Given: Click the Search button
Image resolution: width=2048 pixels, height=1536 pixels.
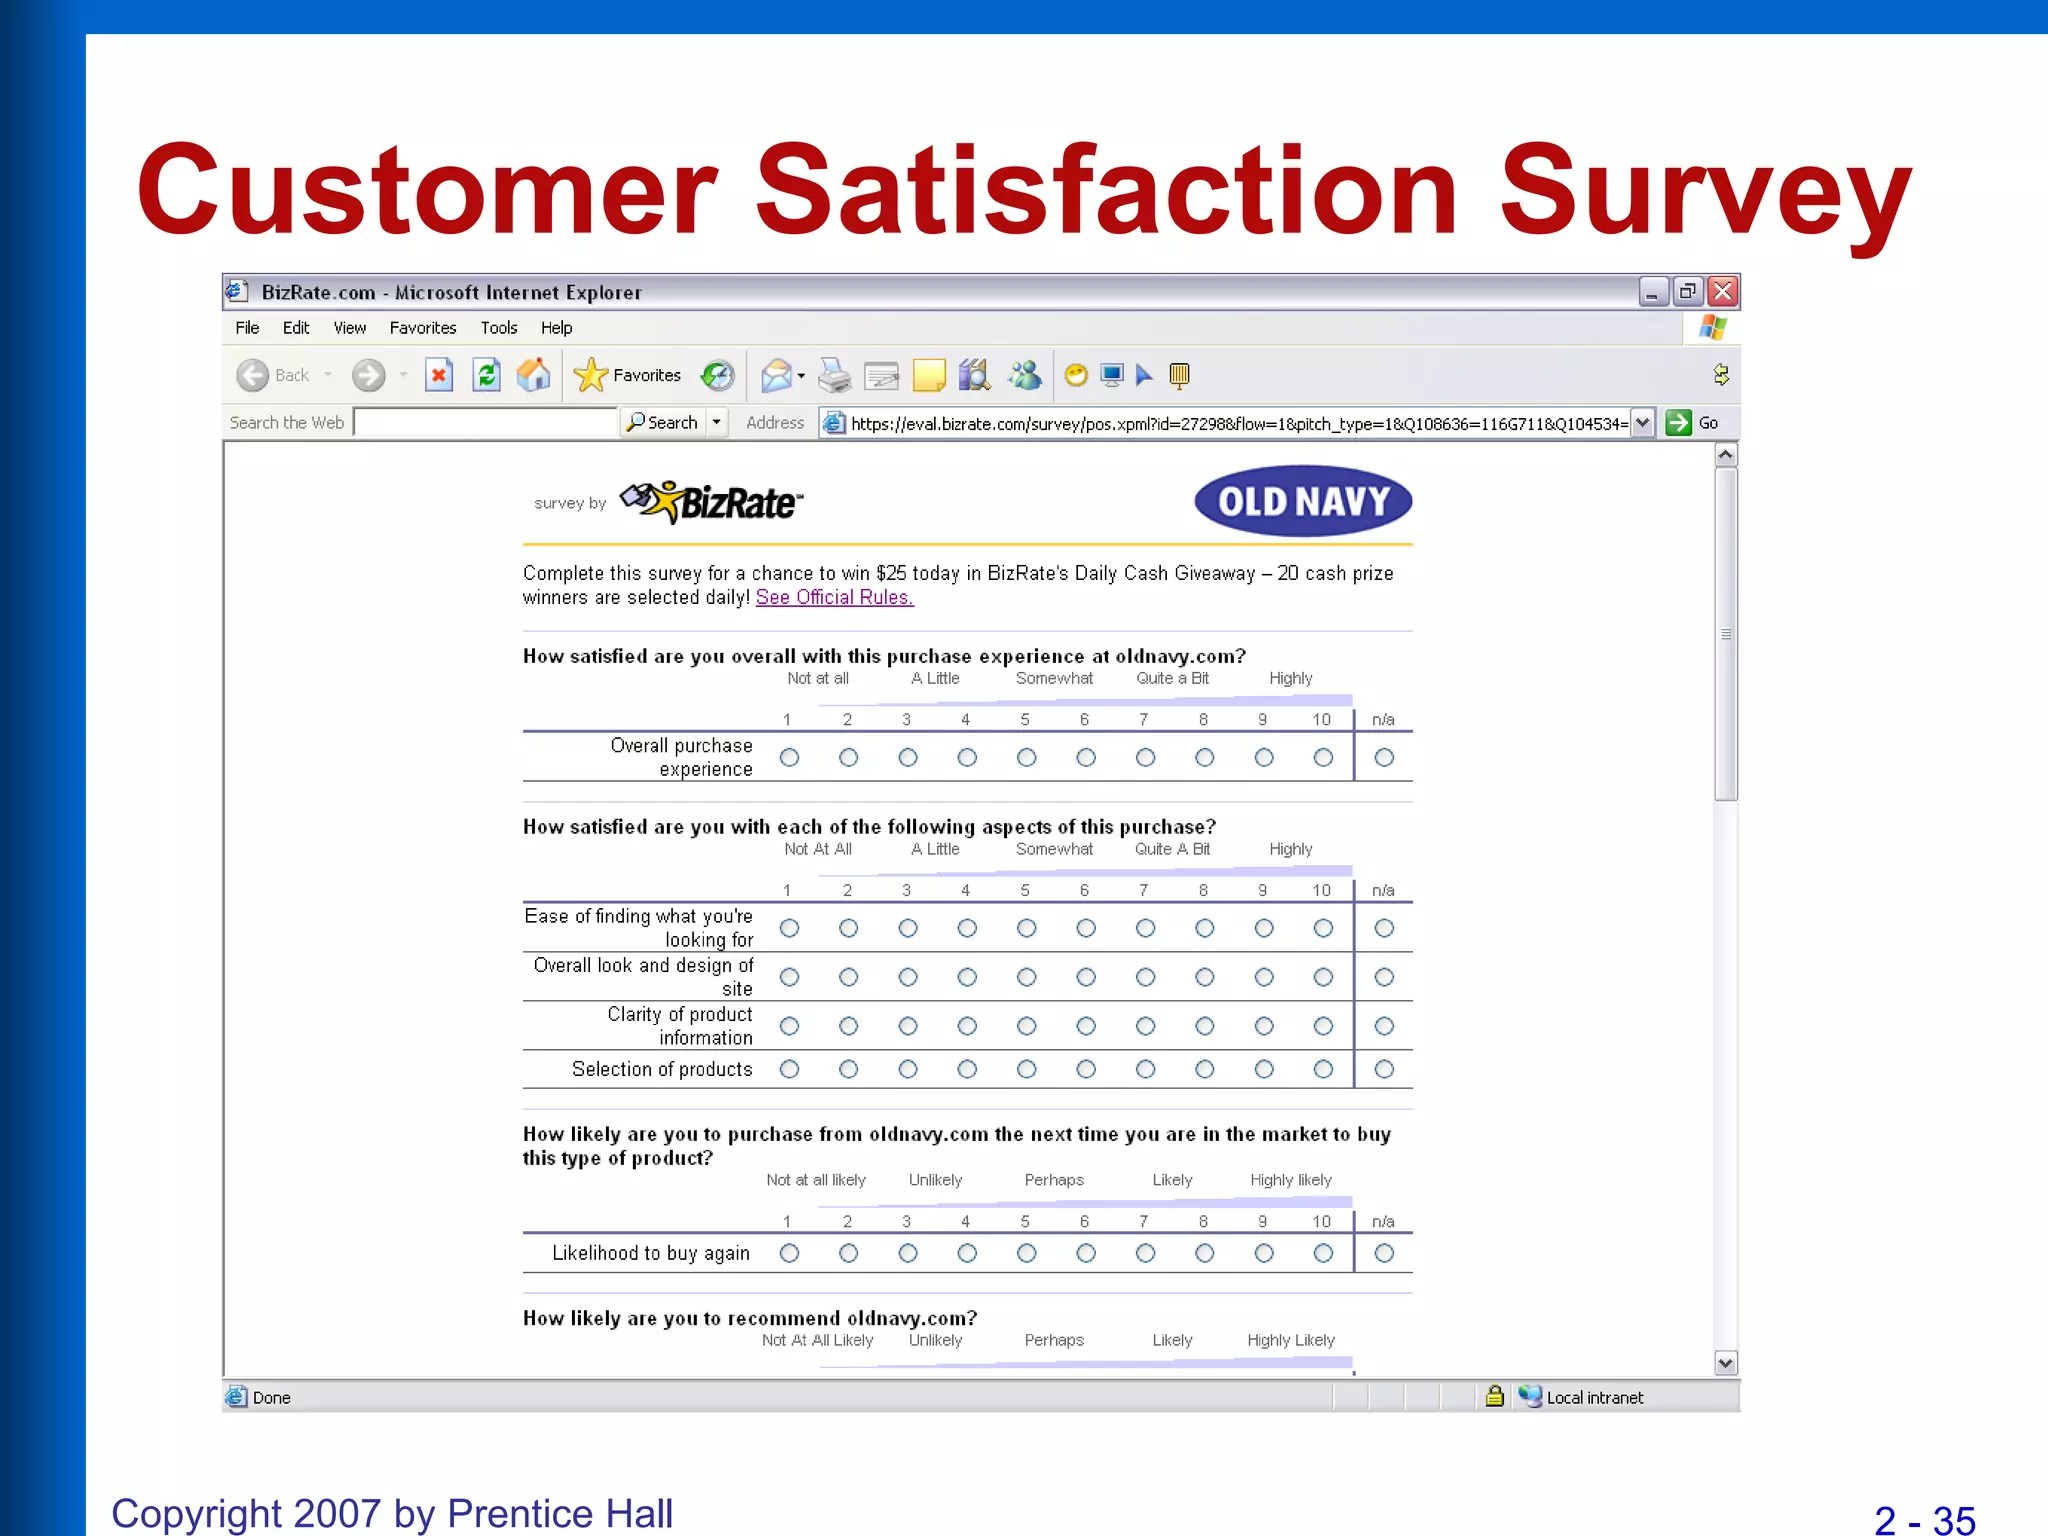Looking at the screenshot, I should coord(662,423).
